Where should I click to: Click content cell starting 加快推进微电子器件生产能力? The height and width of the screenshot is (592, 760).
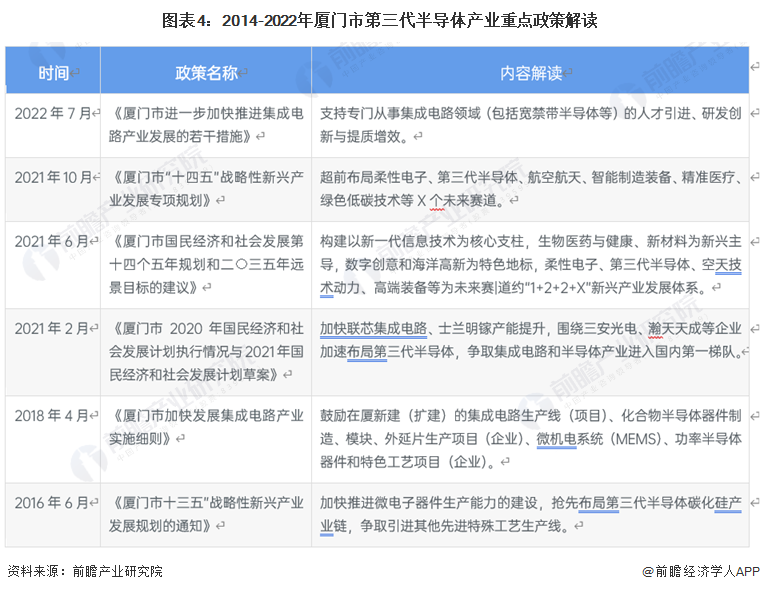(531, 515)
